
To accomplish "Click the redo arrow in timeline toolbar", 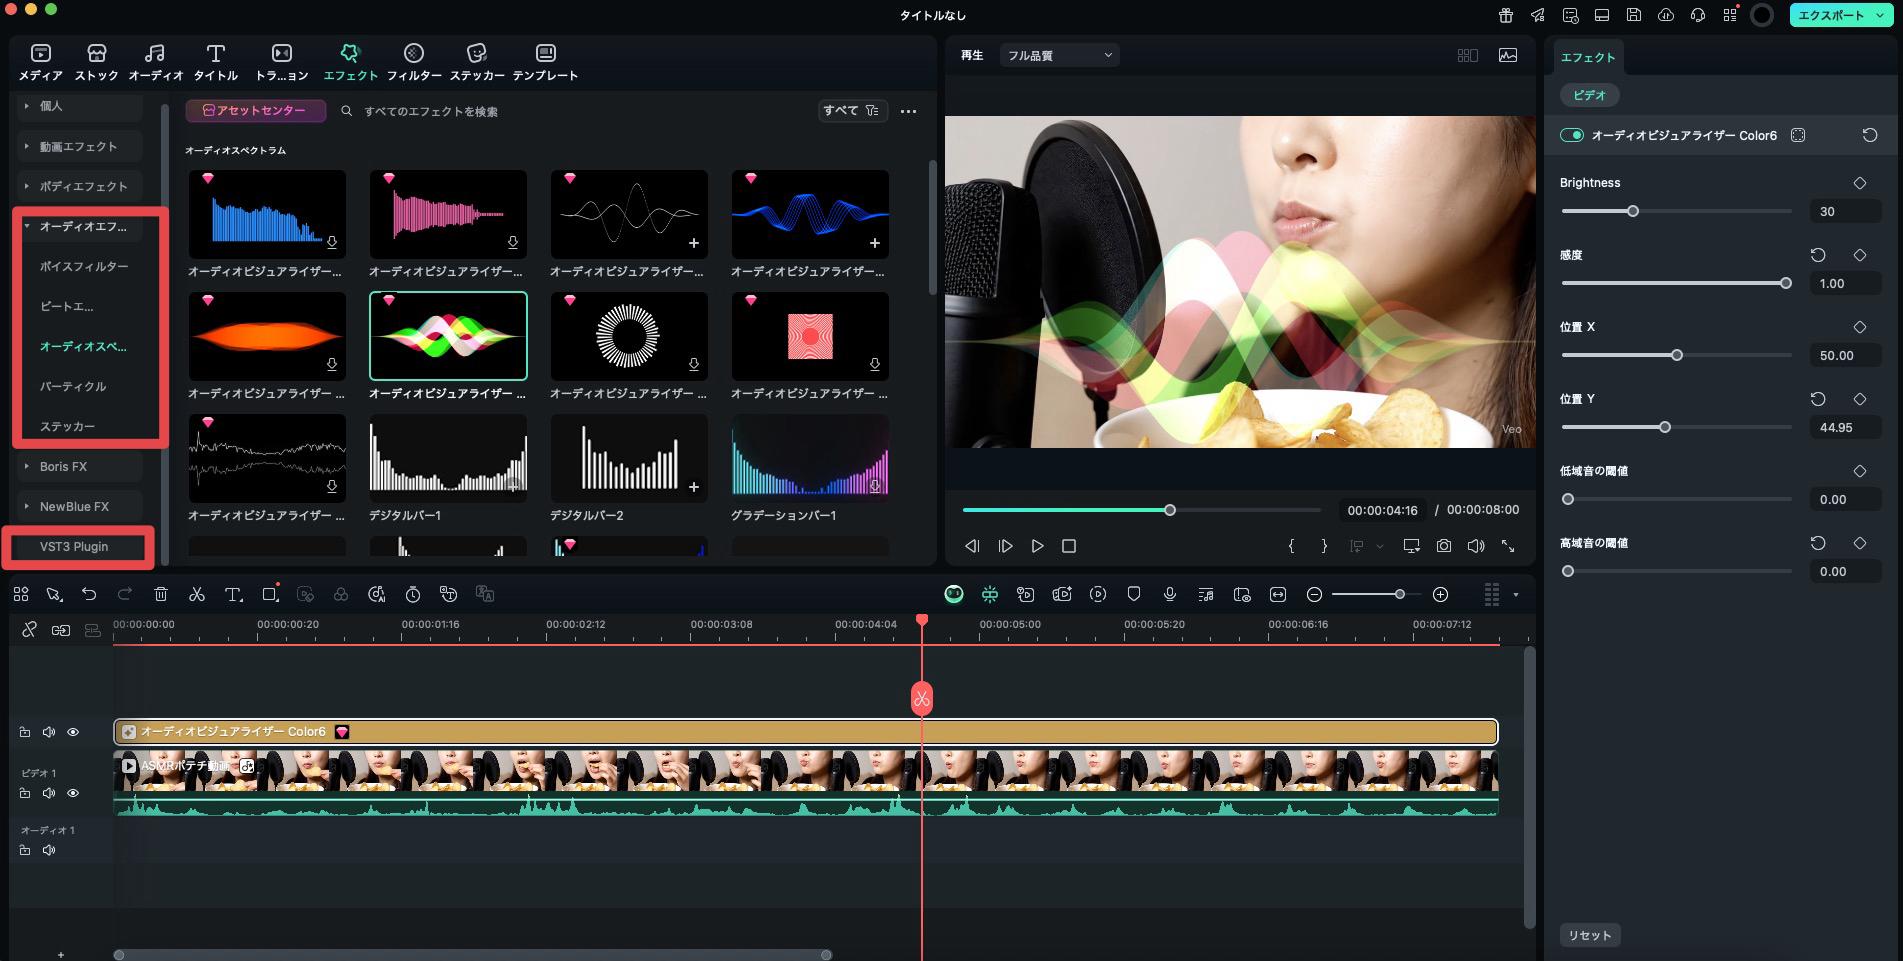I will coord(125,594).
